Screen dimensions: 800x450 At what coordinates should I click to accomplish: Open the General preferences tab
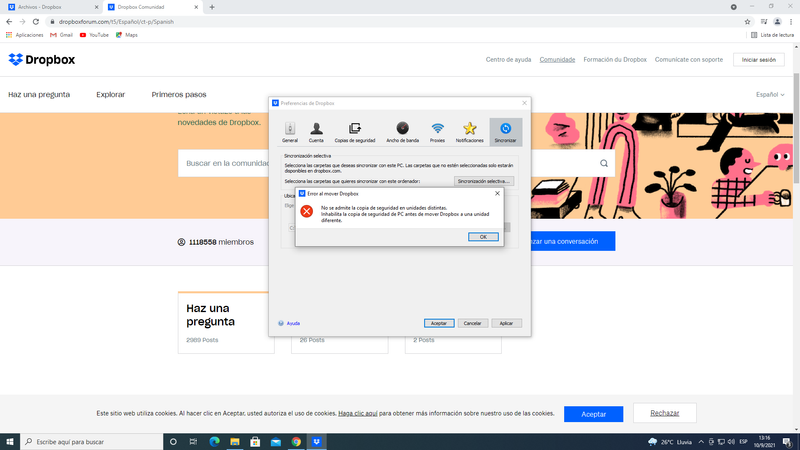pos(290,132)
